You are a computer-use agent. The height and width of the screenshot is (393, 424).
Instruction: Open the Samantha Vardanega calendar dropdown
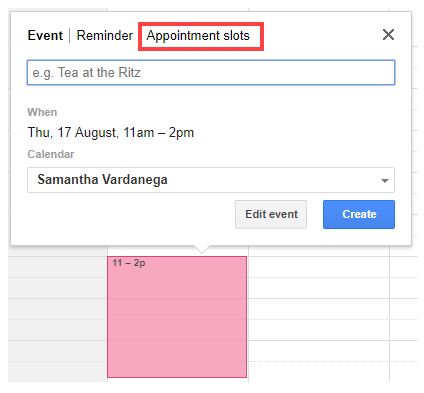211,180
